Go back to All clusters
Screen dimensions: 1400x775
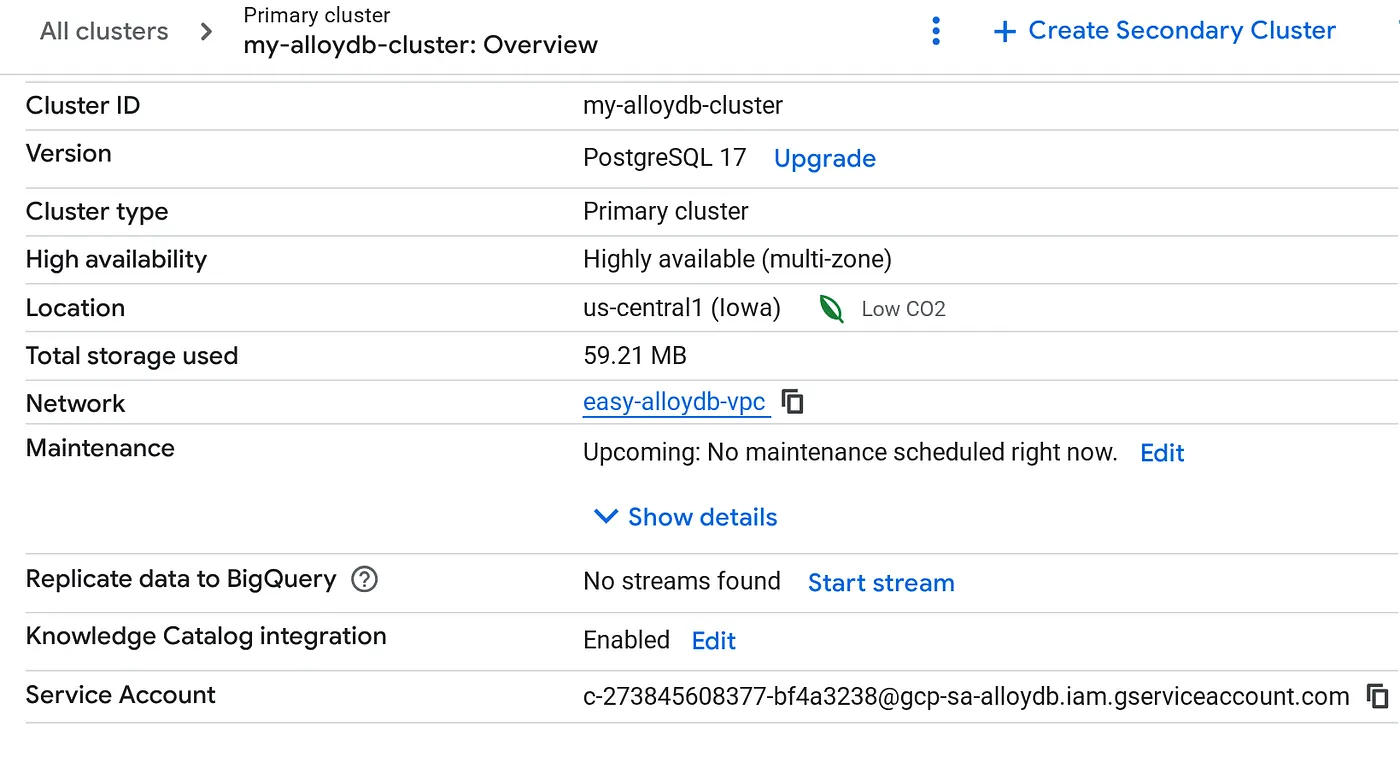click(104, 31)
